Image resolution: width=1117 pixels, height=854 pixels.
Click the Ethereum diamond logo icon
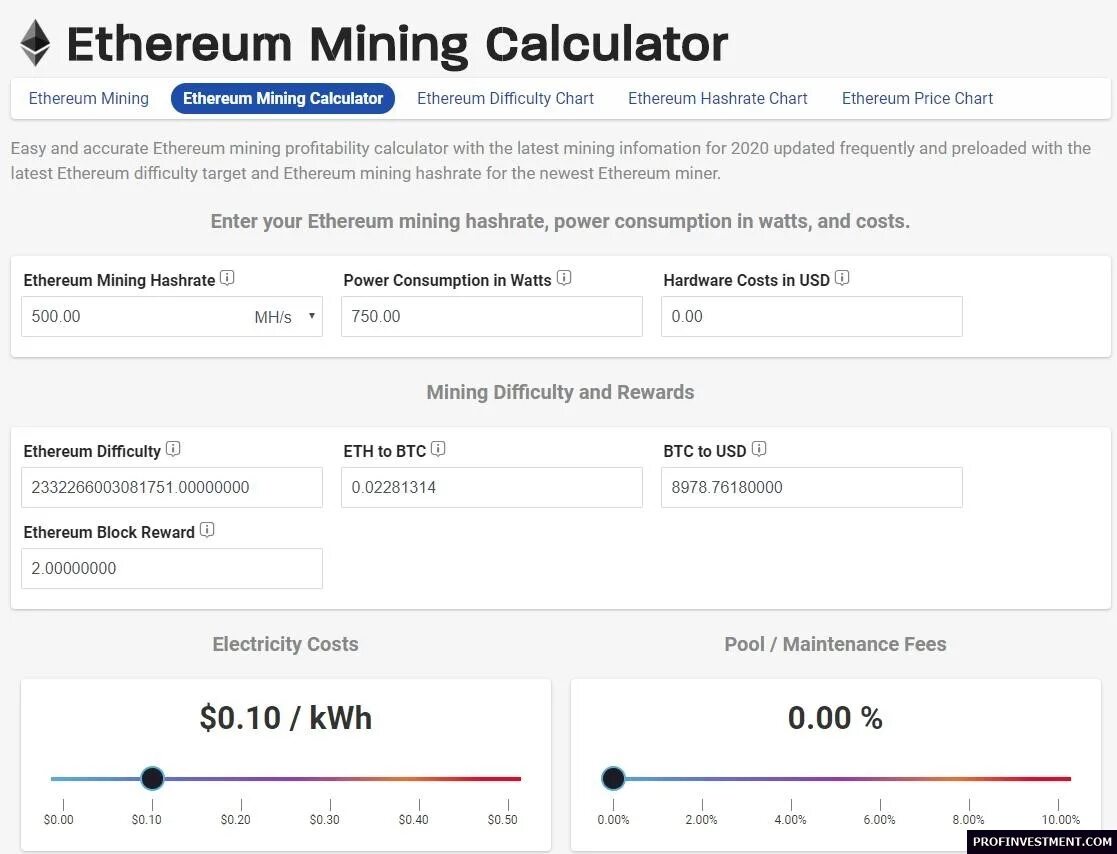pos(35,43)
